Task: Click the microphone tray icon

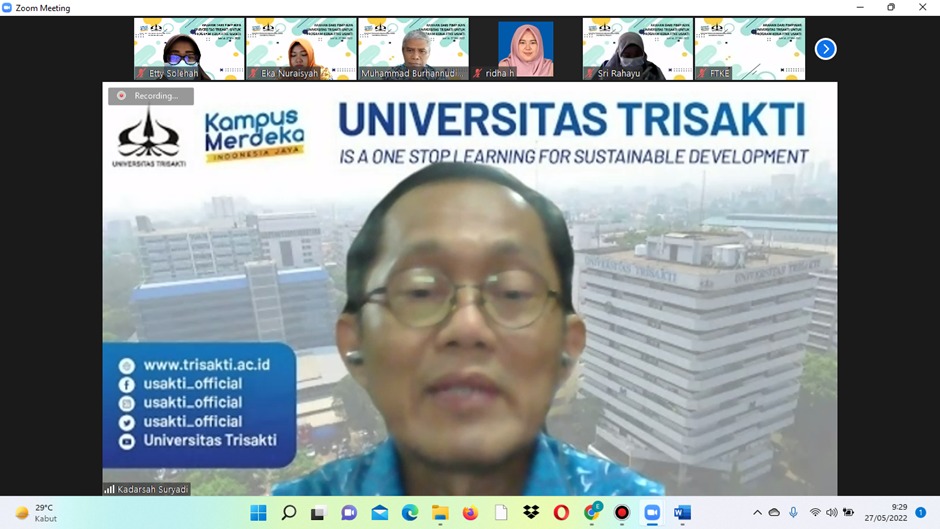Action: coord(793,513)
